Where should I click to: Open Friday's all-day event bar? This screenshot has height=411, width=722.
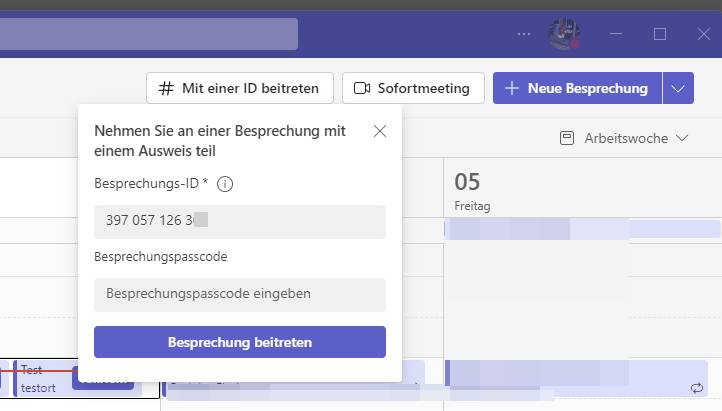click(x=582, y=229)
